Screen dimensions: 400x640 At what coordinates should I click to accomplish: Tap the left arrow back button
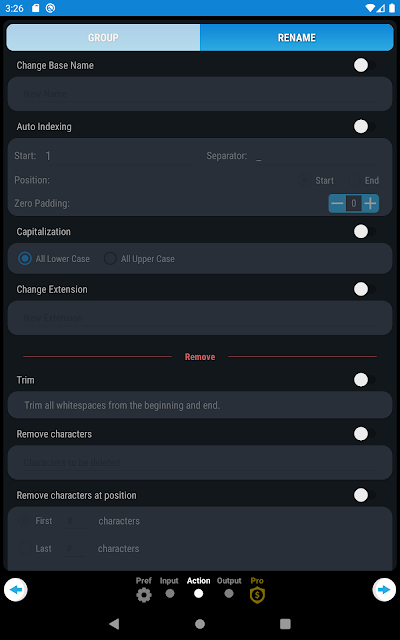pos(16,590)
